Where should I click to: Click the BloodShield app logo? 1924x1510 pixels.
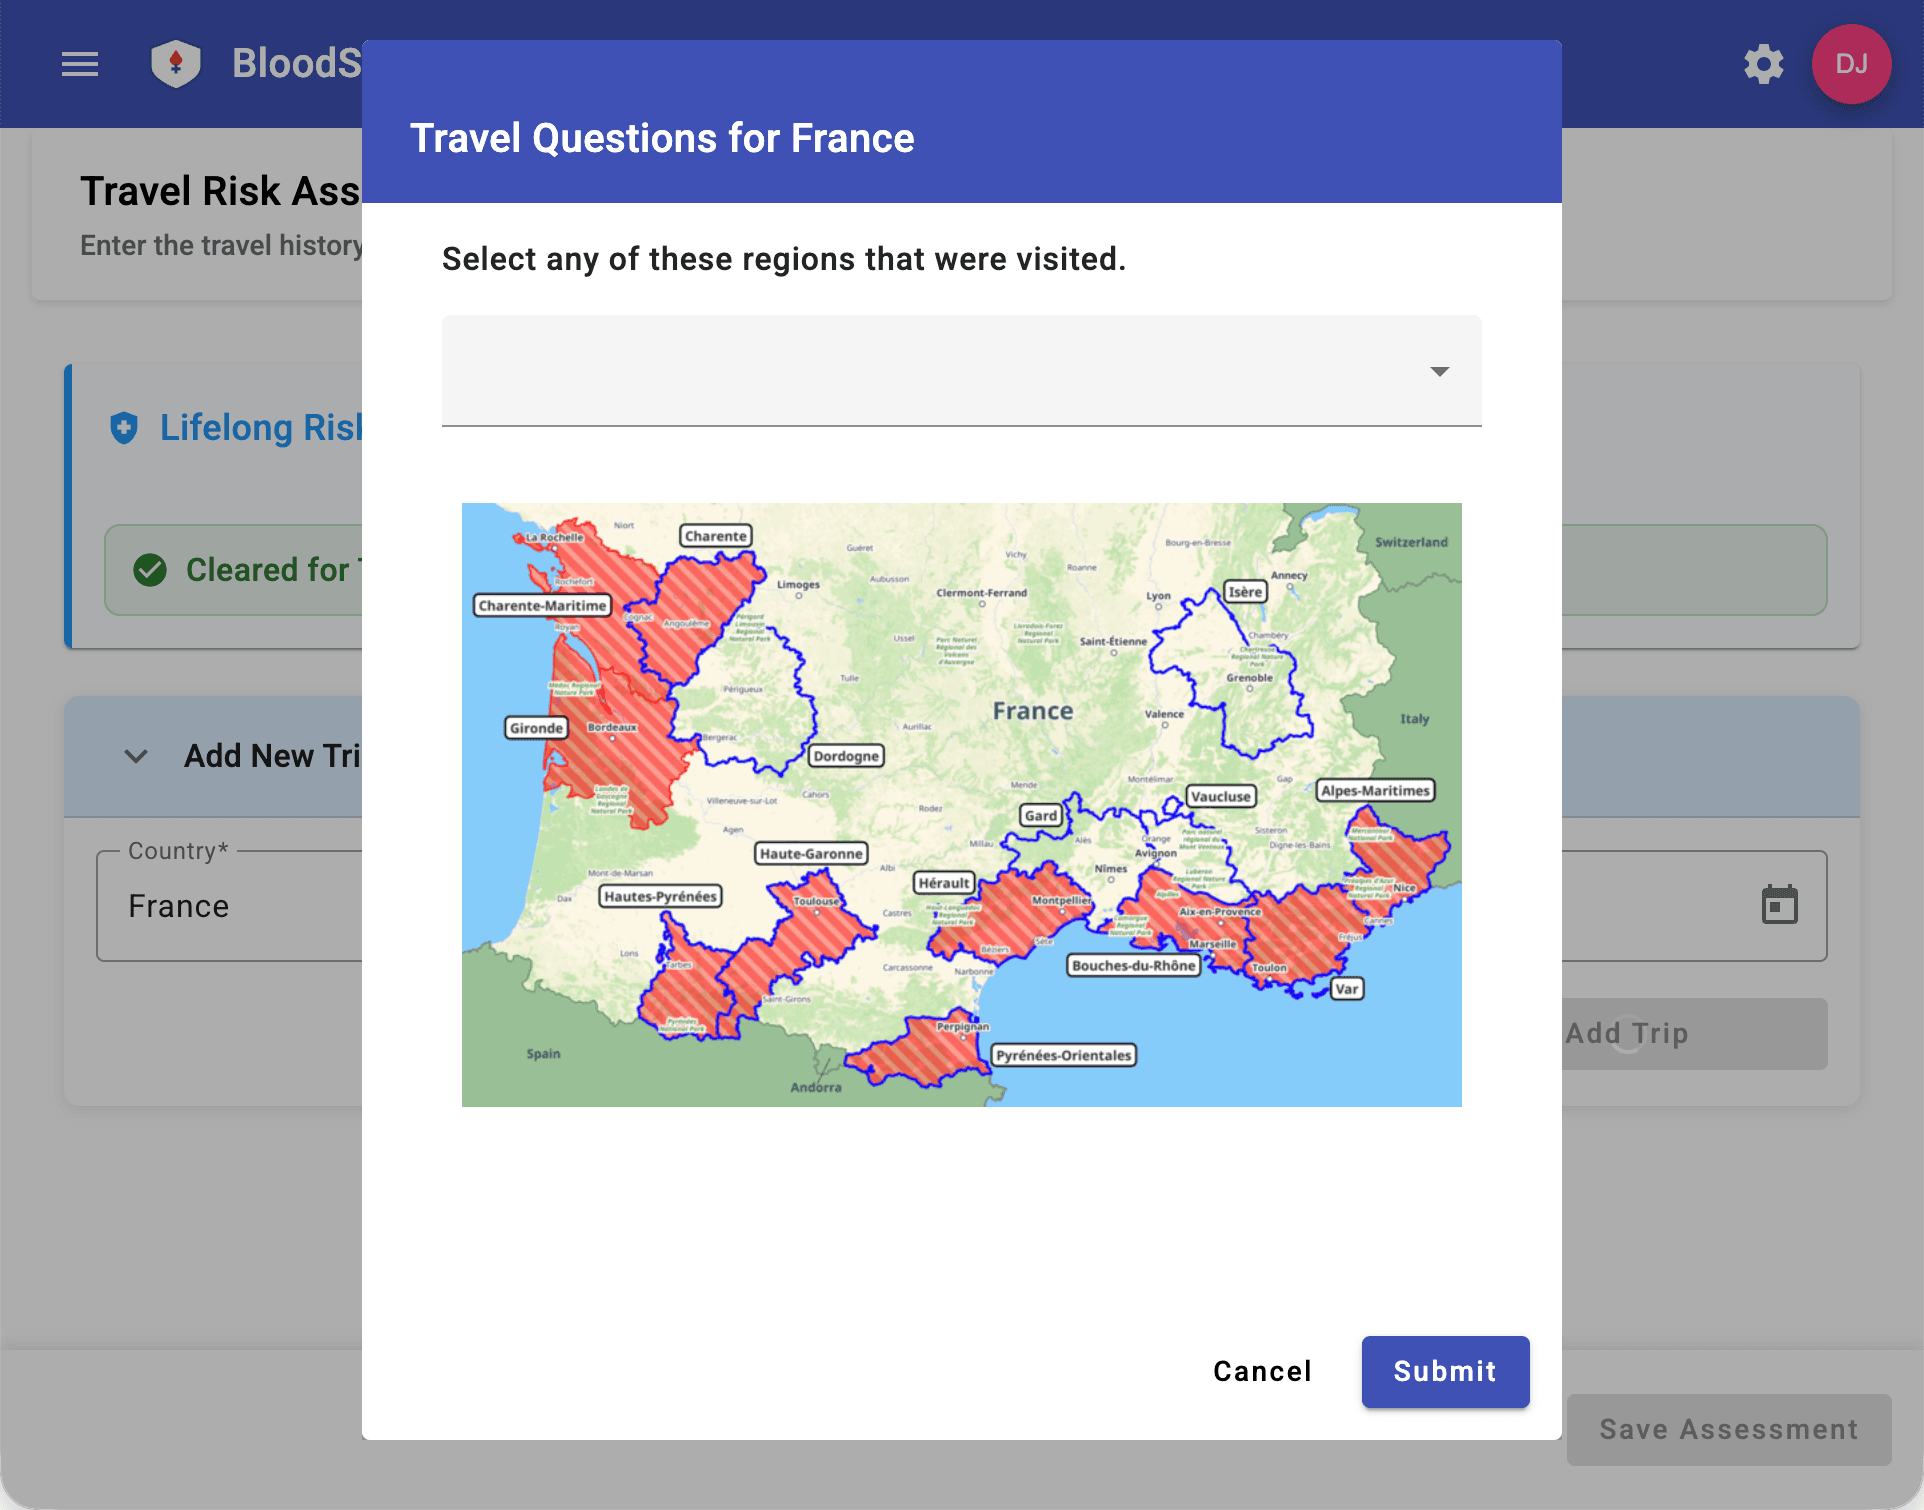[x=176, y=63]
